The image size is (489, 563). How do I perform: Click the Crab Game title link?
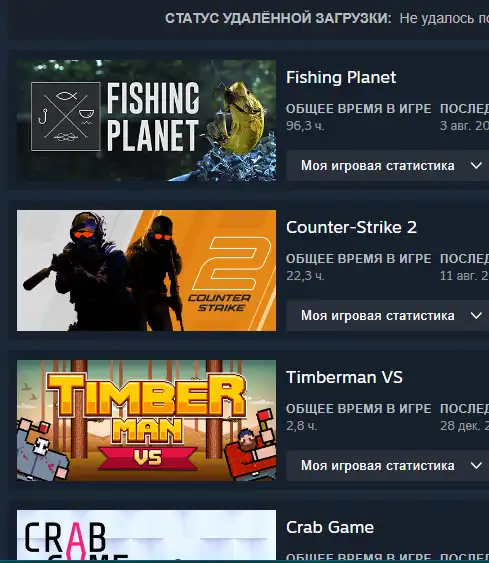[330, 527]
